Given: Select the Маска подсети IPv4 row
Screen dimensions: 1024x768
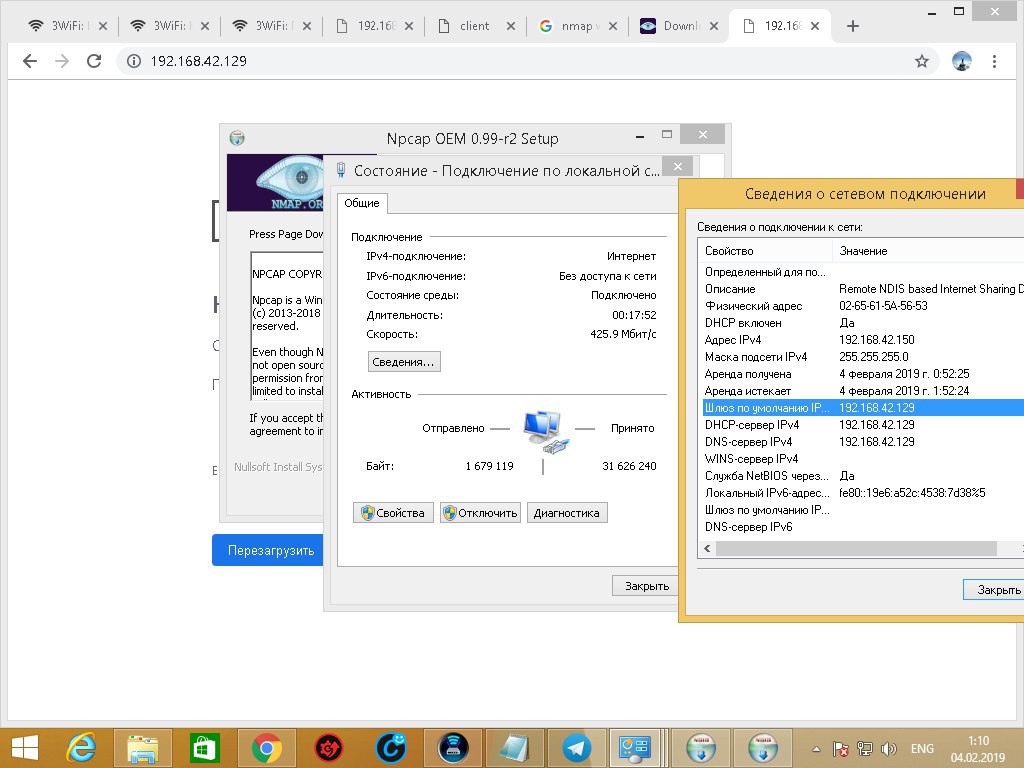Looking at the screenshot, I should click(x=861, y=357).
